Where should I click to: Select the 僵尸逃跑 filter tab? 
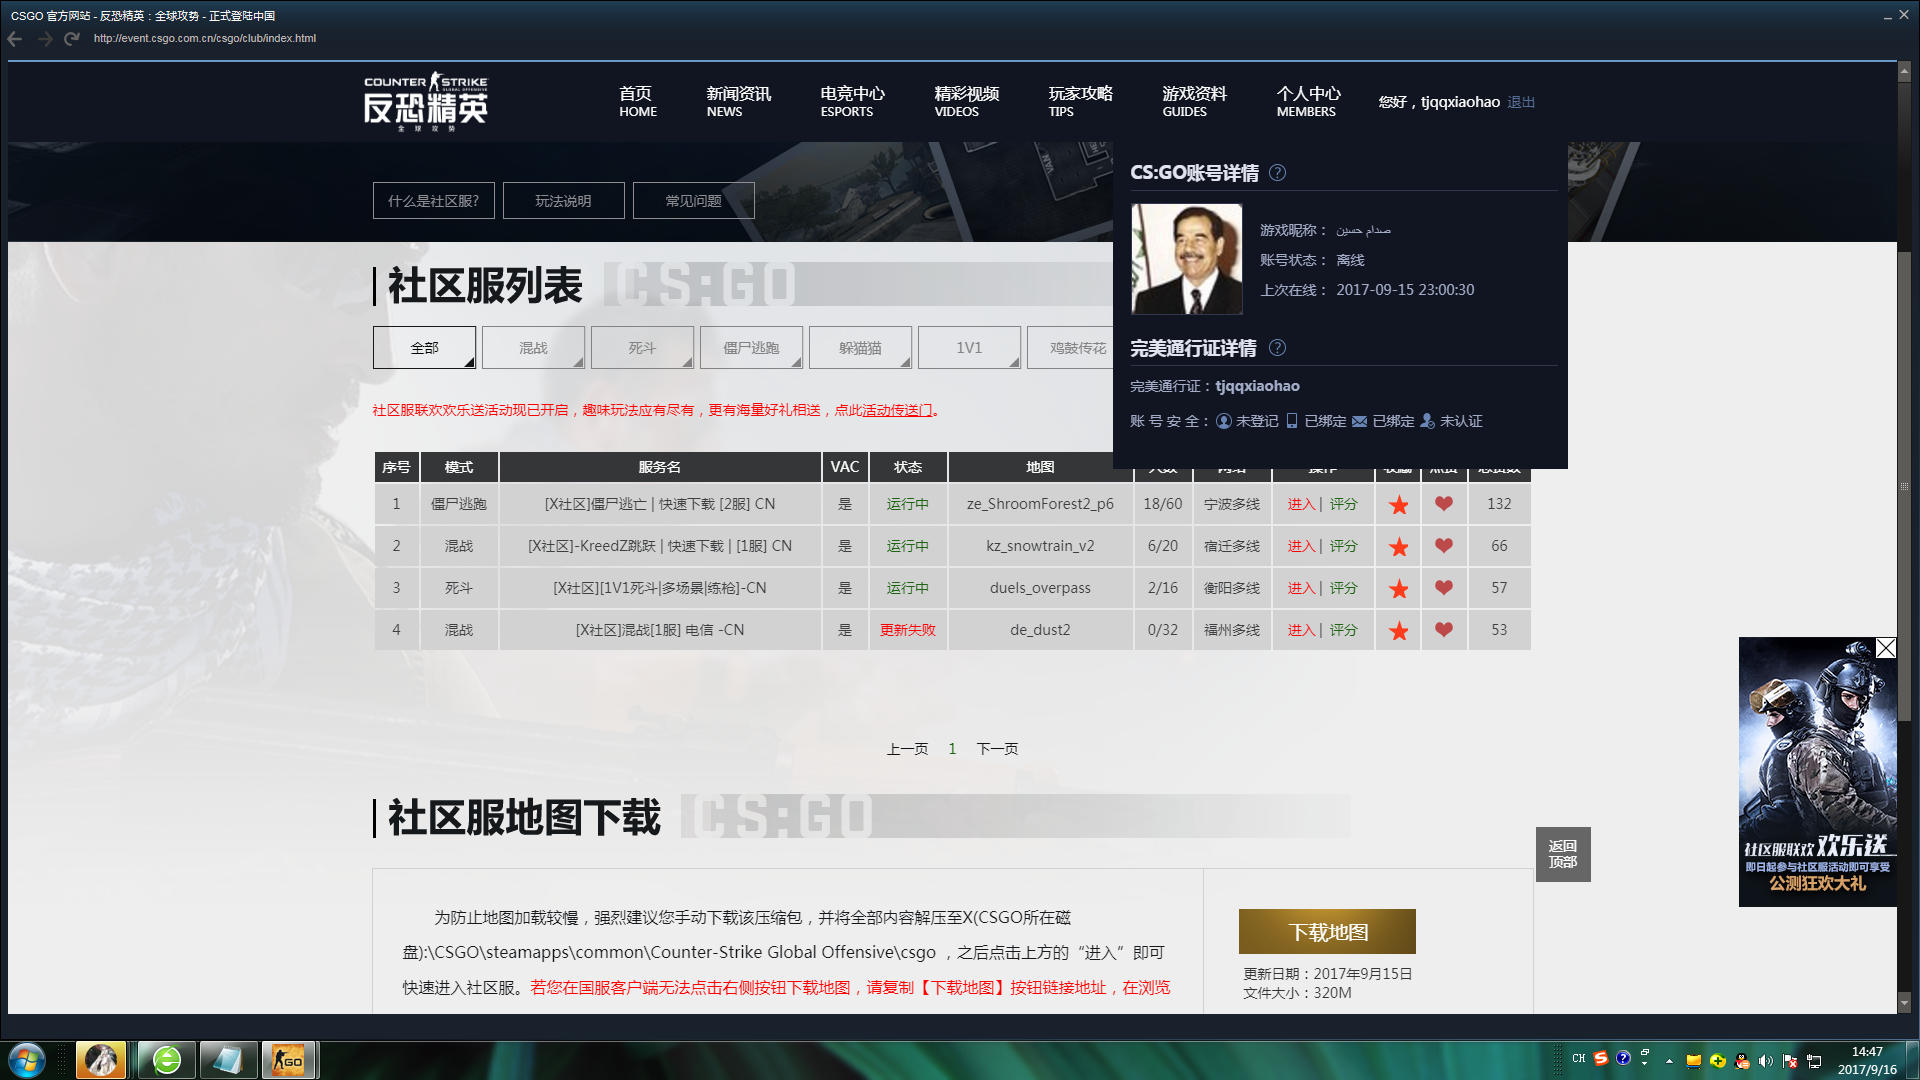pos(750,348)
